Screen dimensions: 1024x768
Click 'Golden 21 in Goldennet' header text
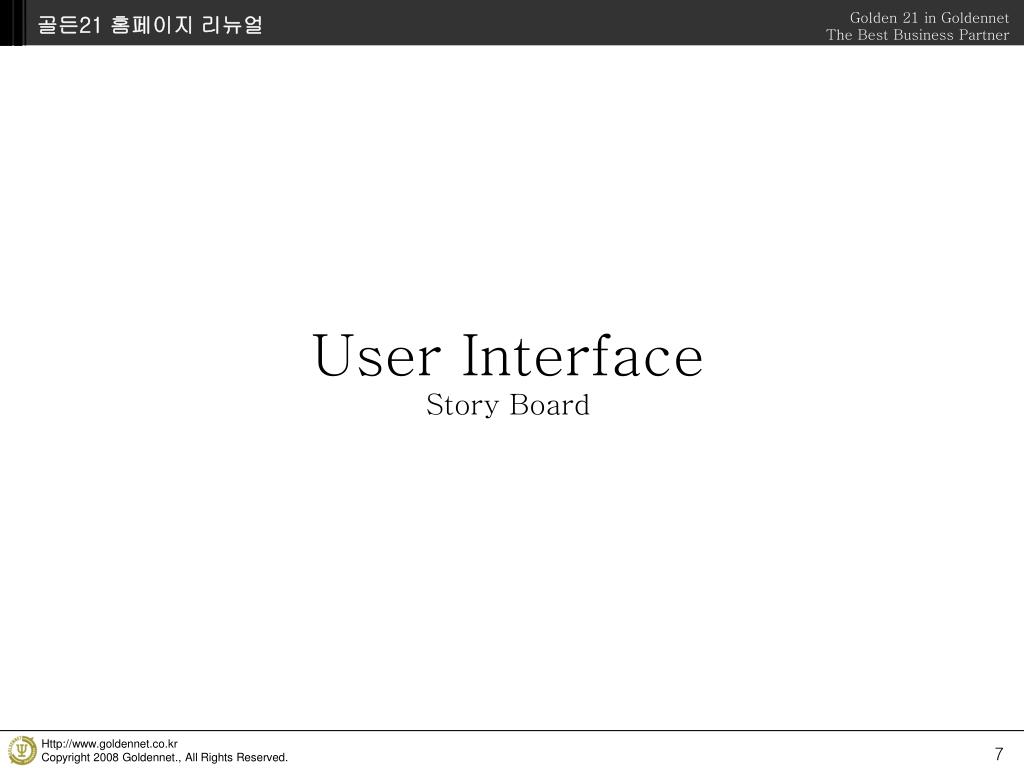coord(929,18)
